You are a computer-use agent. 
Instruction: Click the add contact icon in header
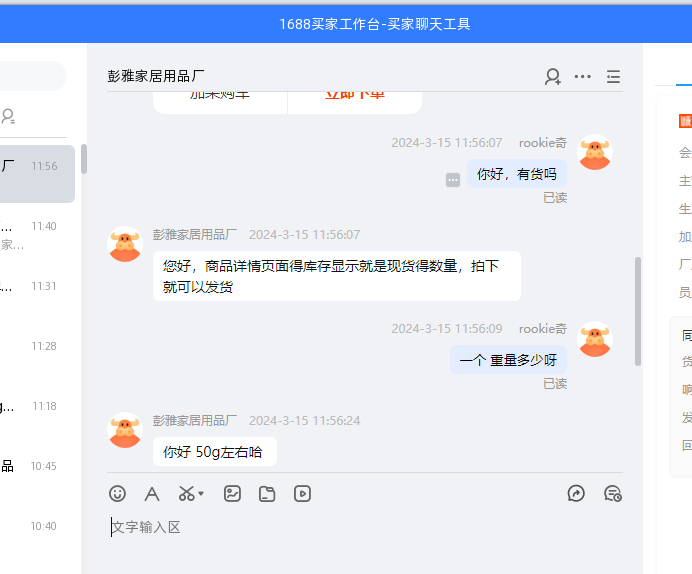coord(553,77)
